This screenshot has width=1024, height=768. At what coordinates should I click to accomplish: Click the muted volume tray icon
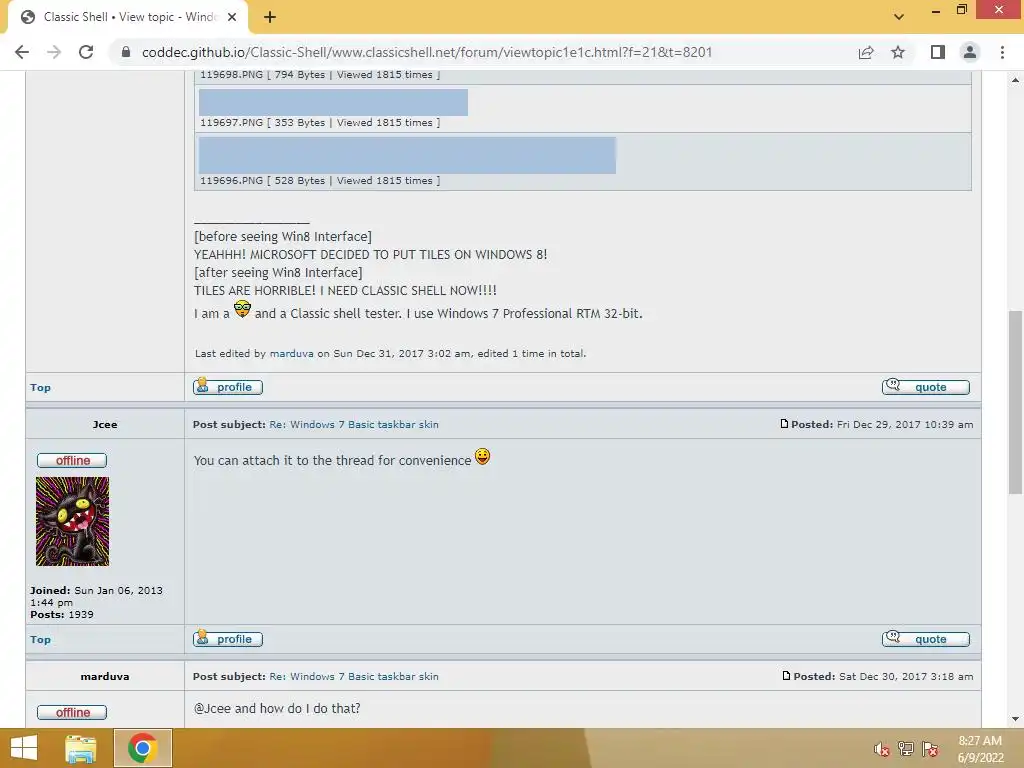pyautogui.click(x=882, y=749)
